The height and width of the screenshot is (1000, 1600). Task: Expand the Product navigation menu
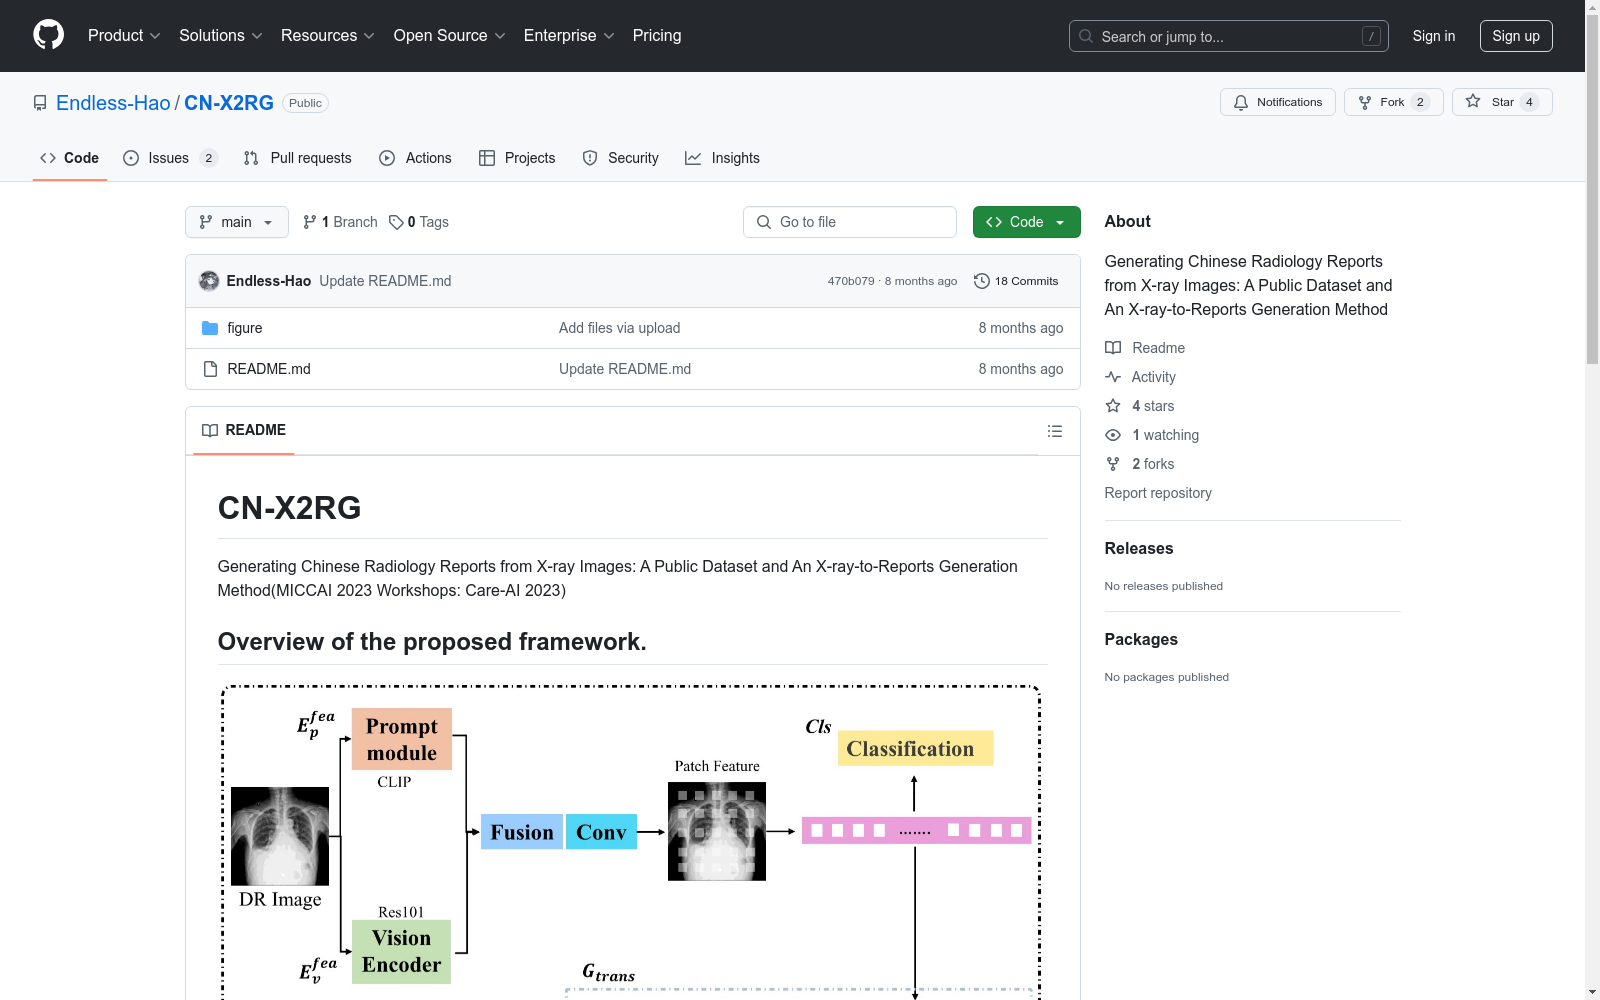coord(123,35)
